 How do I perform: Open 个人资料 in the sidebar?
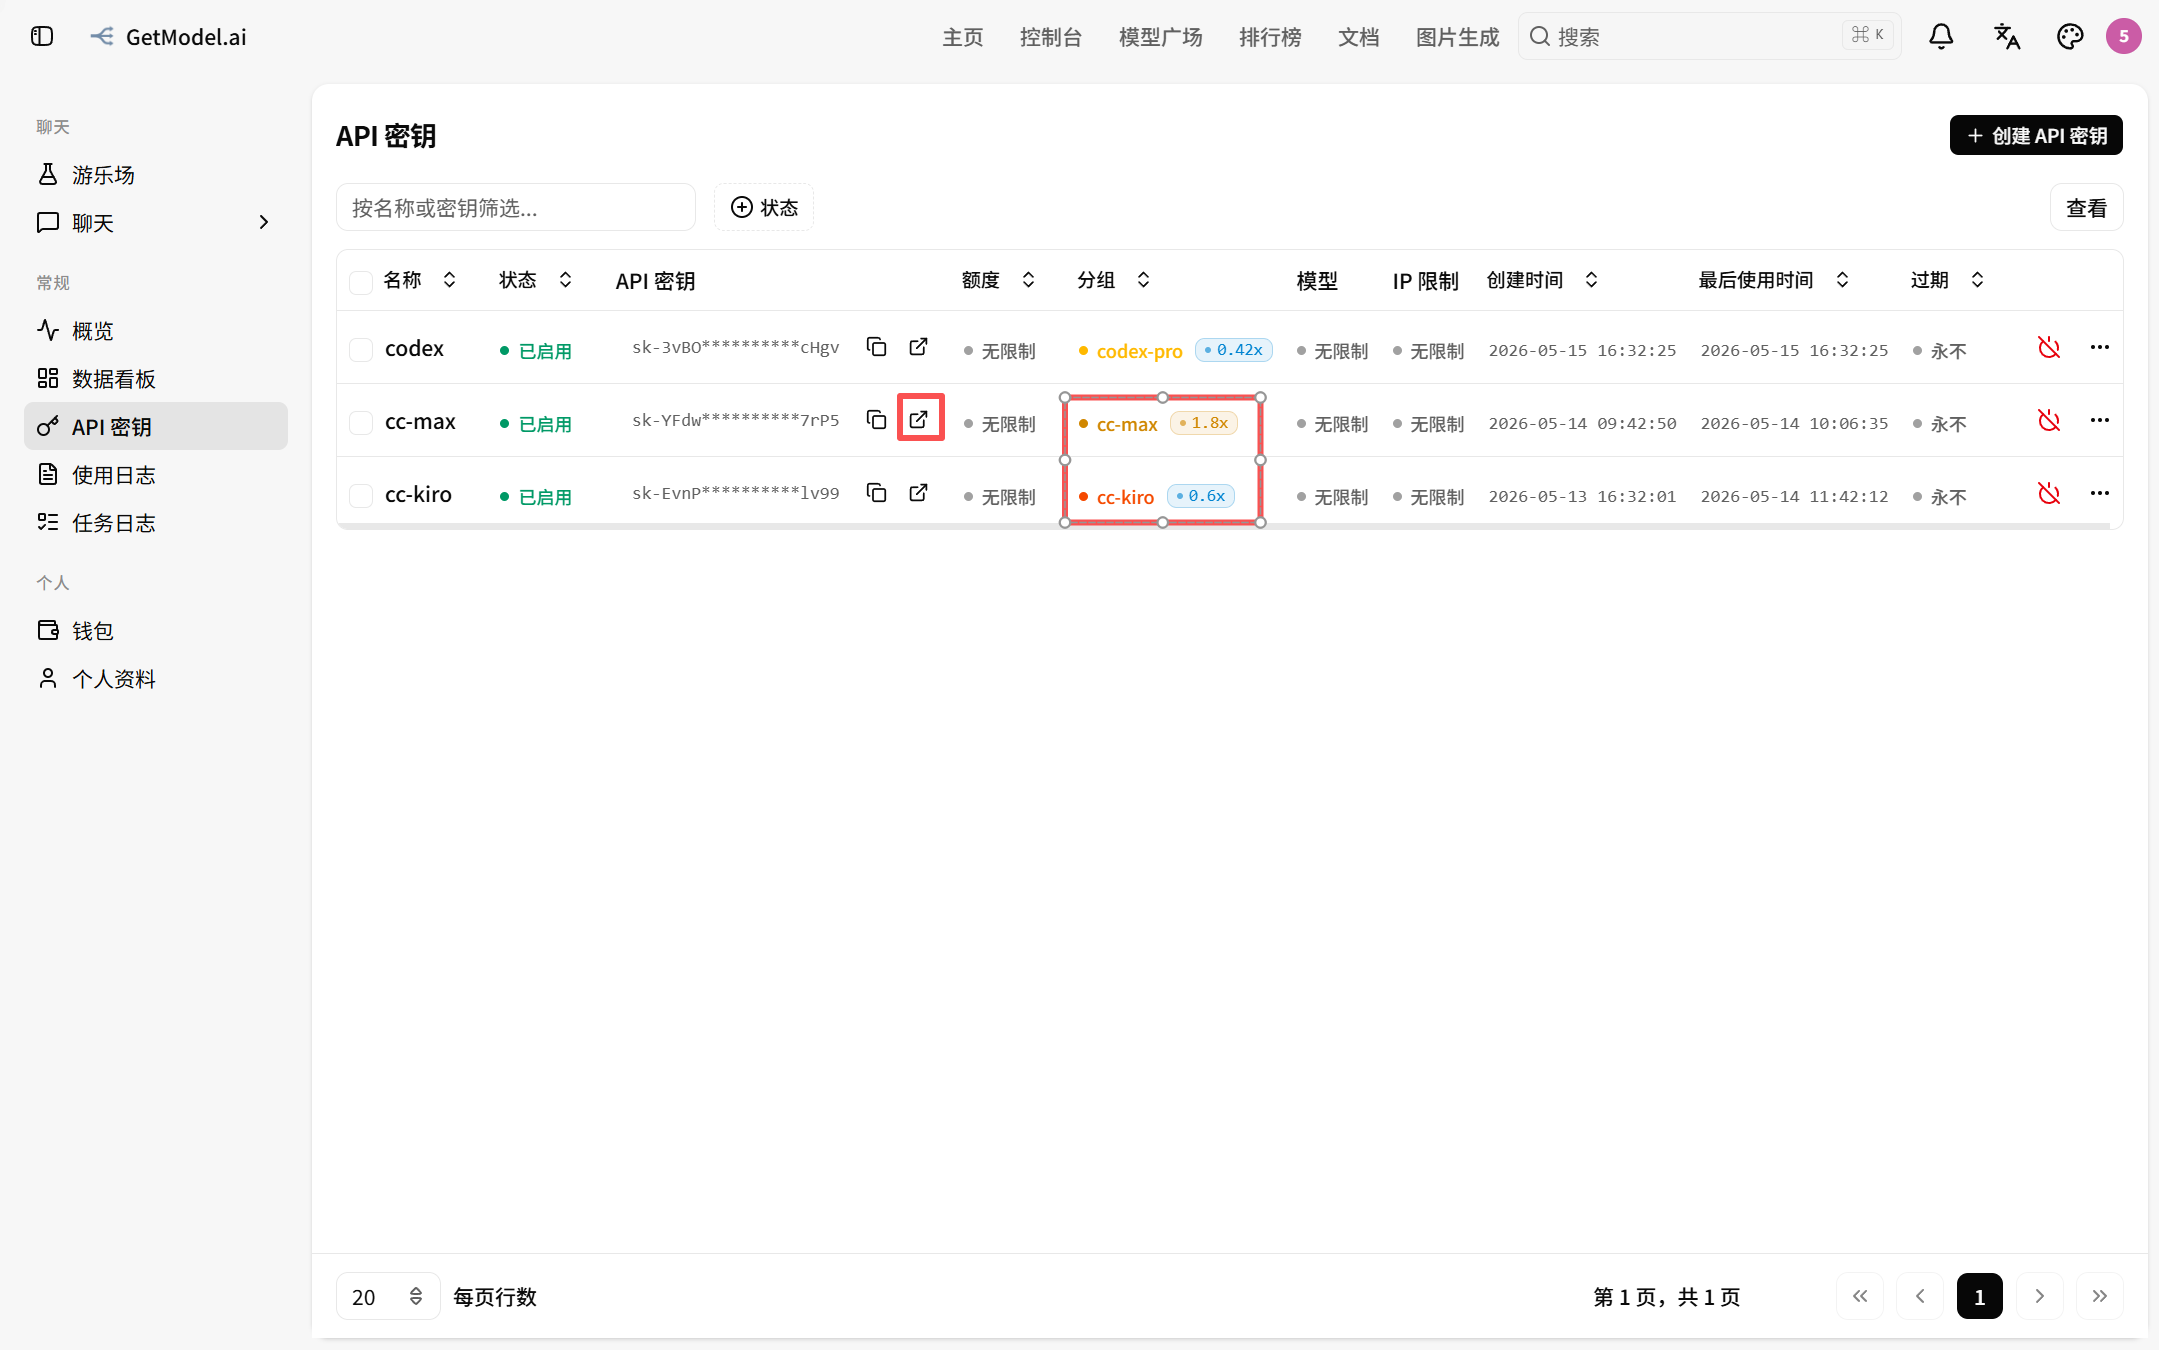tap(156, 679)
